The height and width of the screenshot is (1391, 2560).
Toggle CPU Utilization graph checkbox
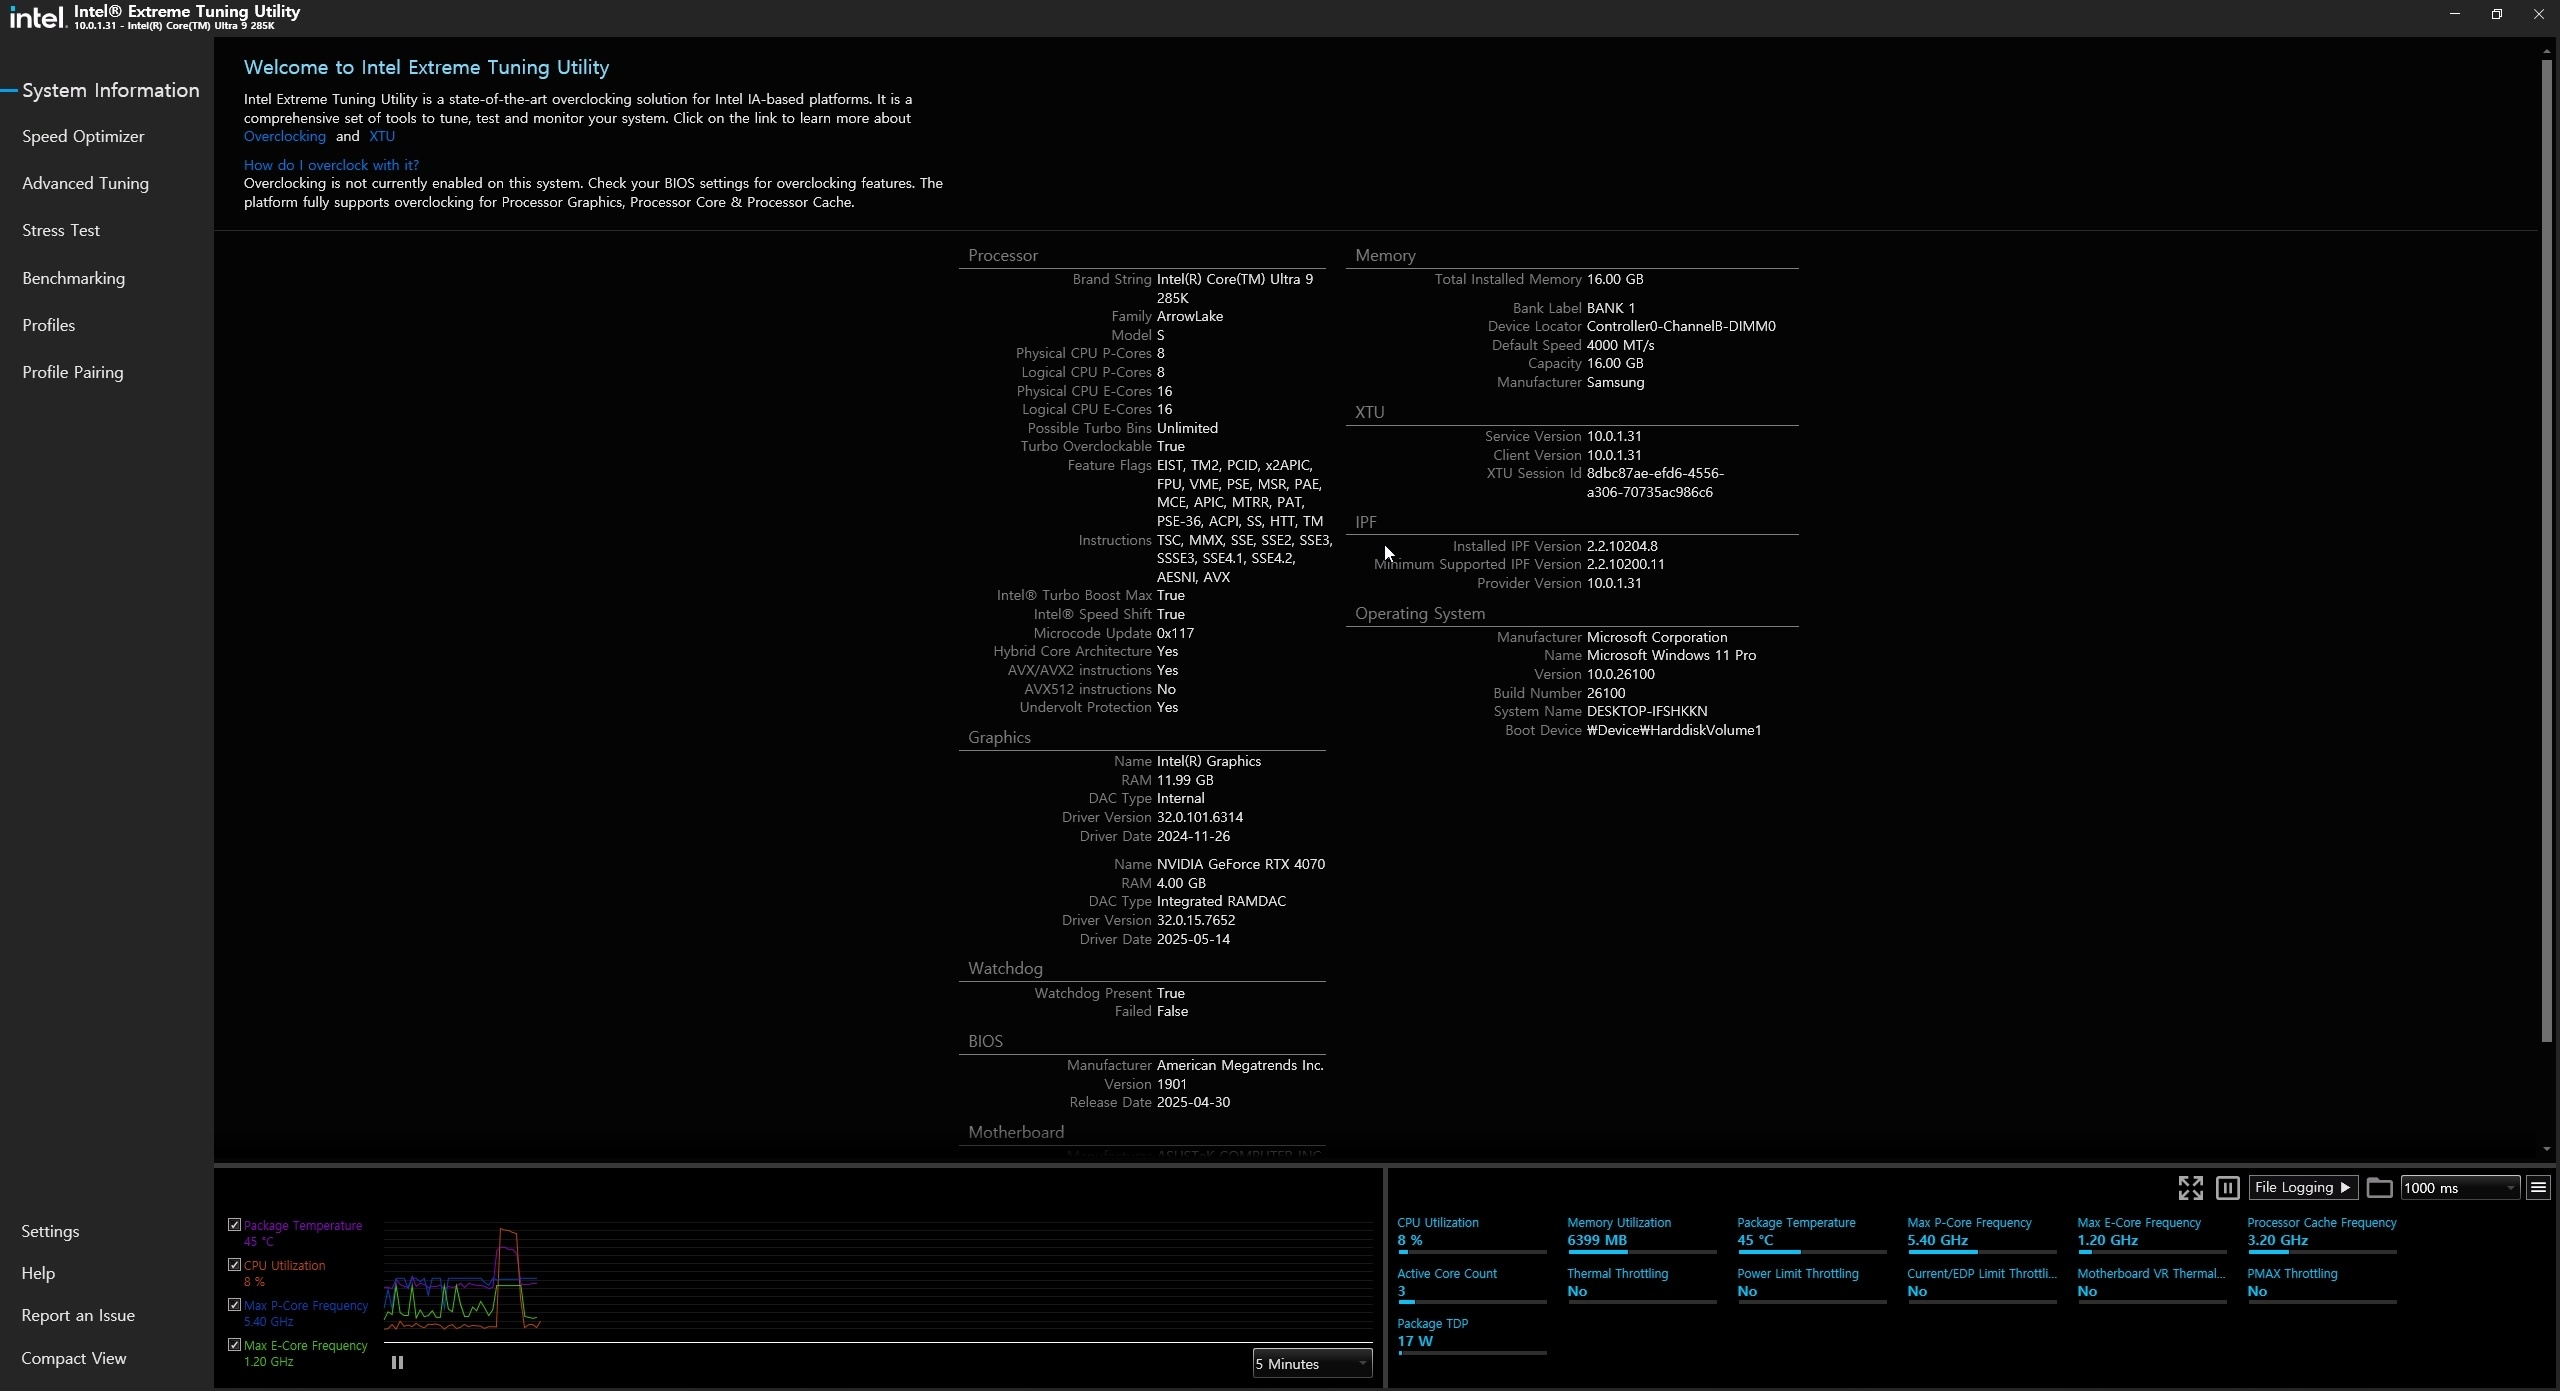click(234, 1265)
